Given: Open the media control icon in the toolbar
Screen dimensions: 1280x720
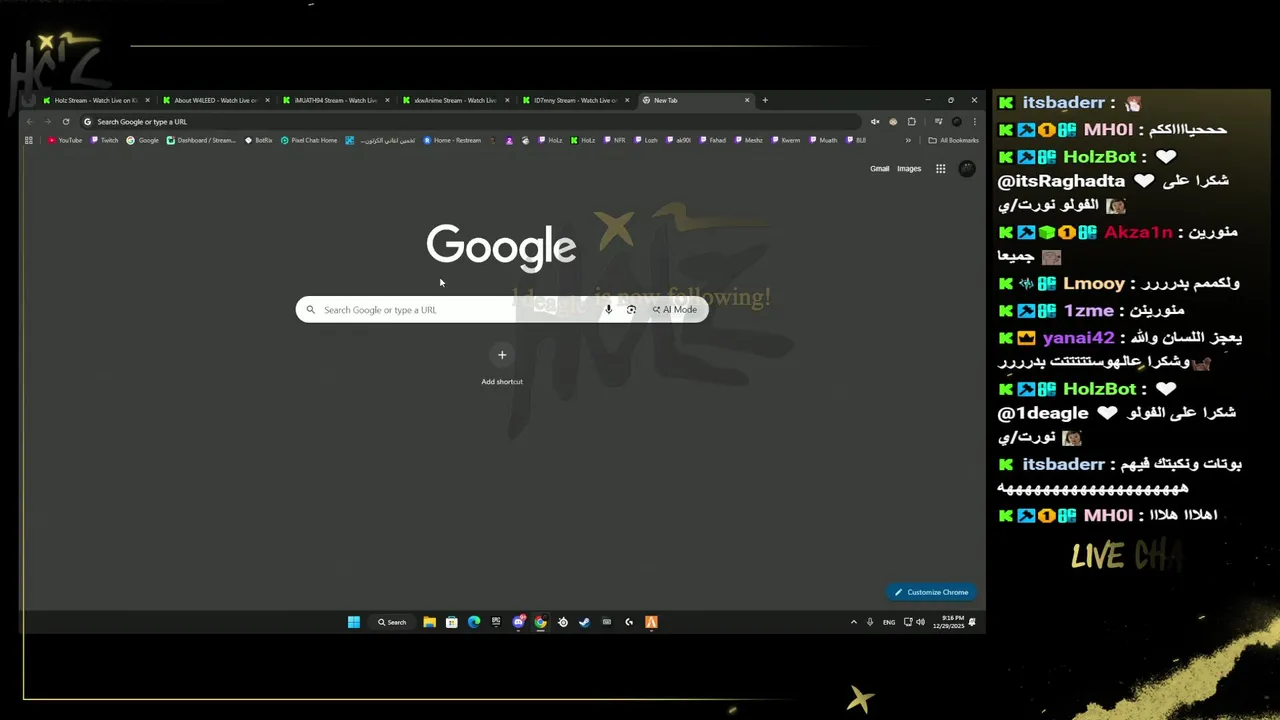Looking at the screenshot, I should [x=938, y=122].
